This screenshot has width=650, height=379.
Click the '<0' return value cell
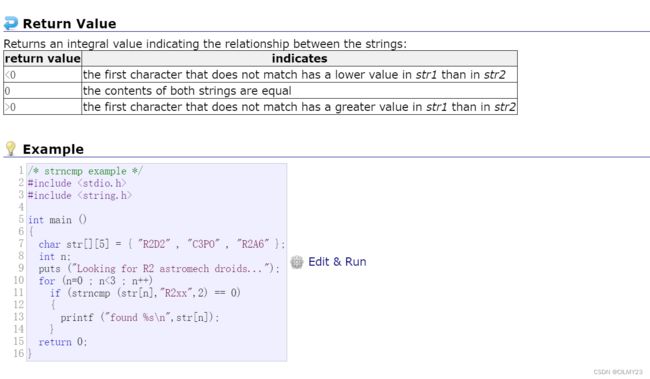click(43, 75)
